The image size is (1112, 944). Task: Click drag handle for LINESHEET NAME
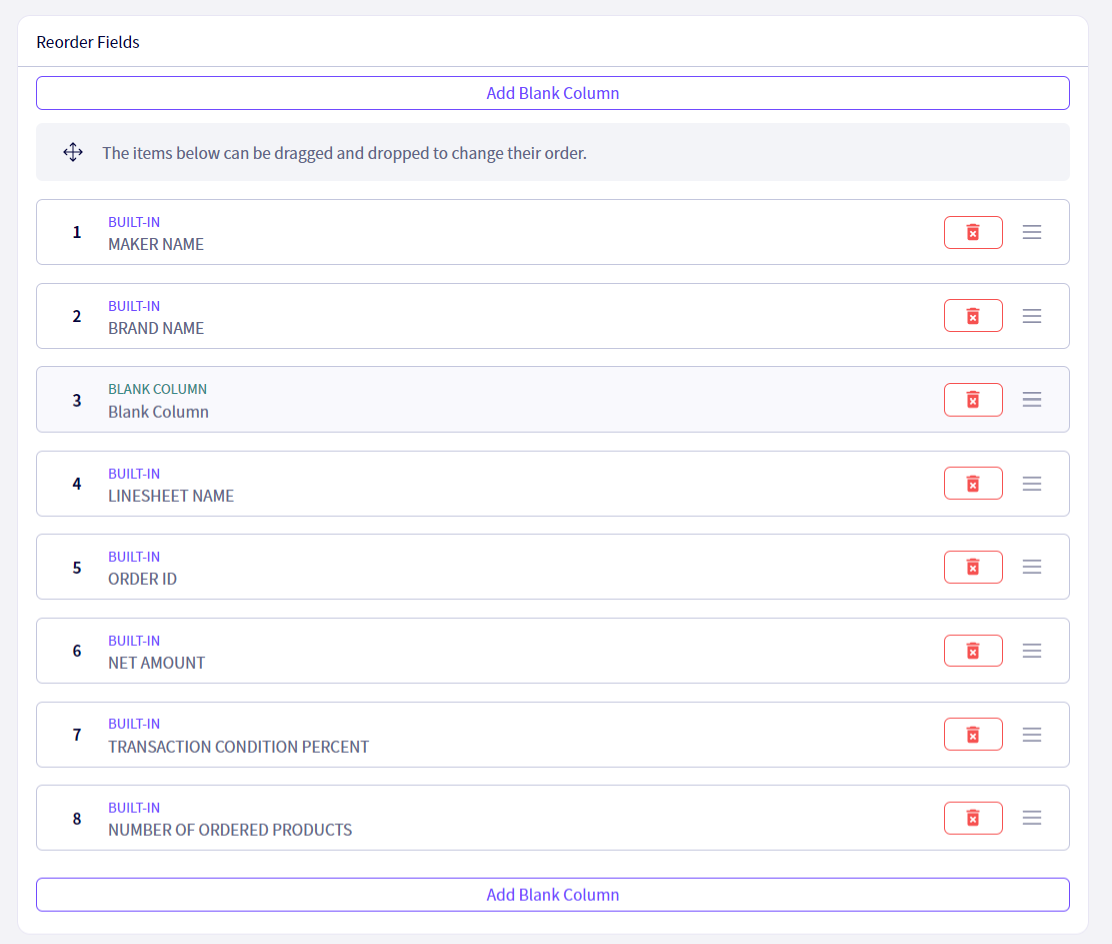1032,484
